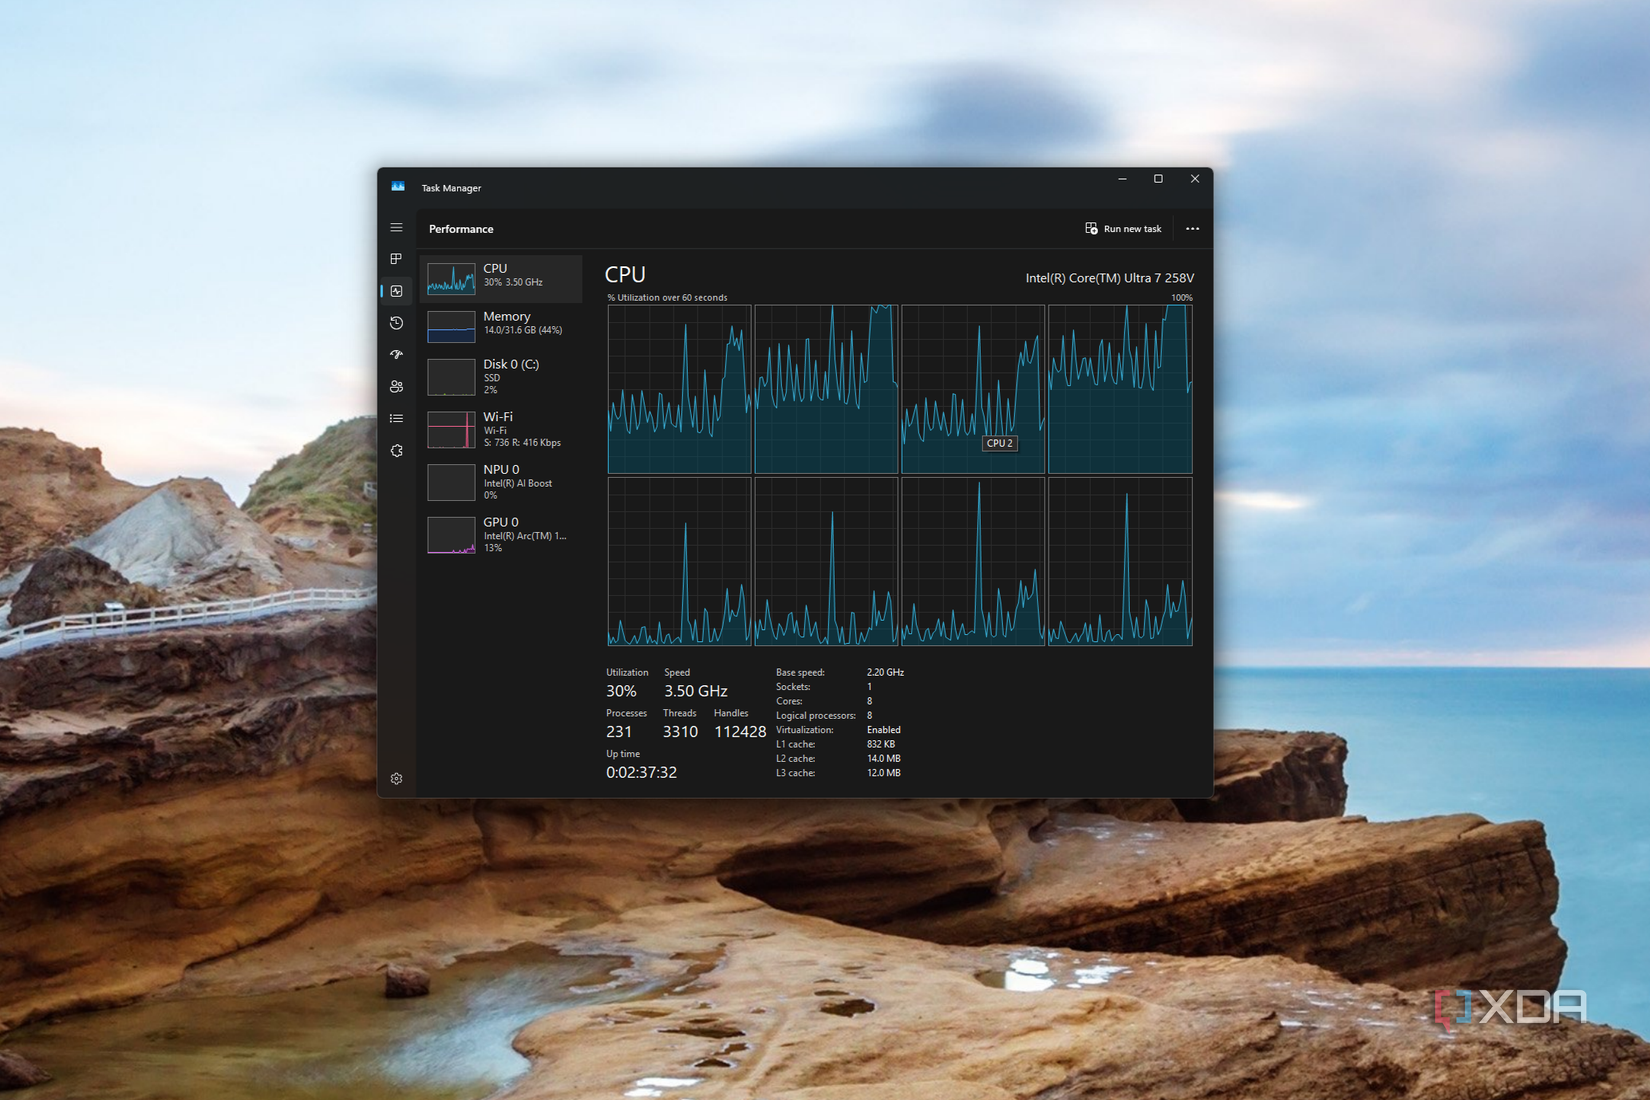The width and height of the screenshot is (1650, 1100).
Task: Click the 3310 threads value
Action: [680, 732]
